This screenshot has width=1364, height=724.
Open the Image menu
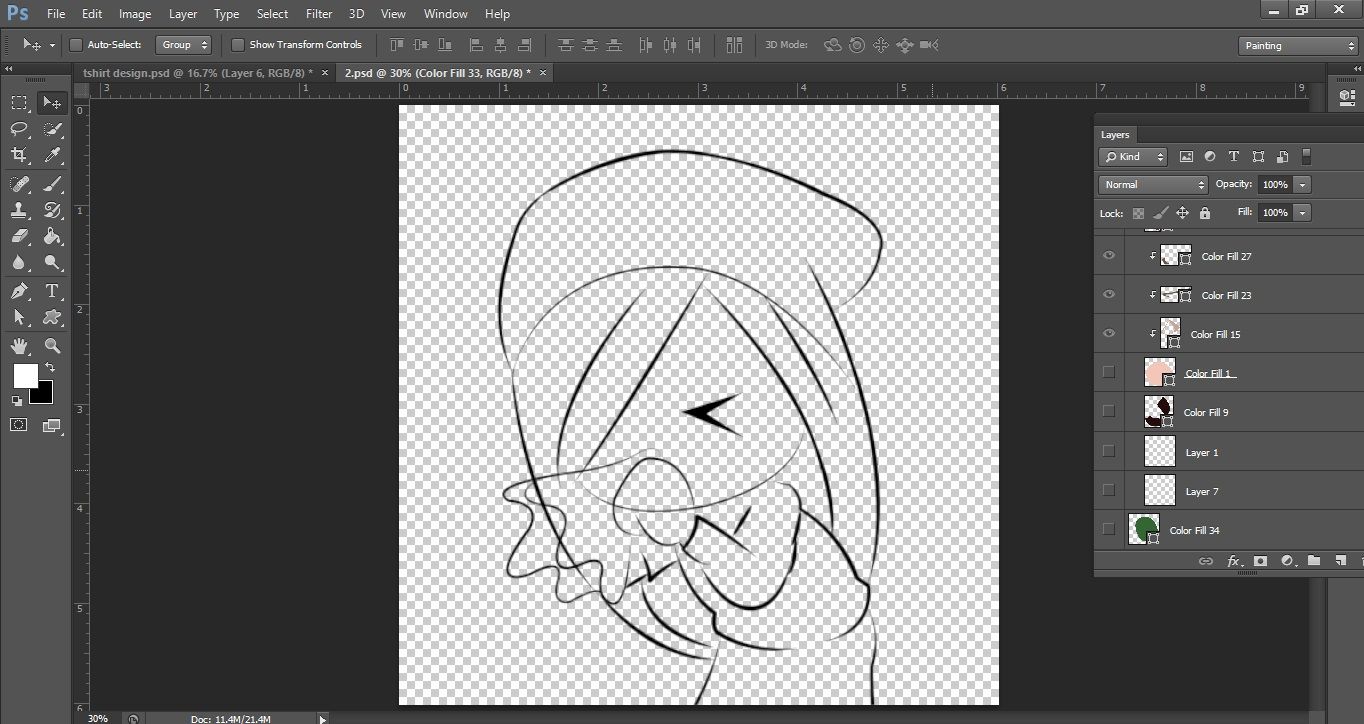point(135,14)
